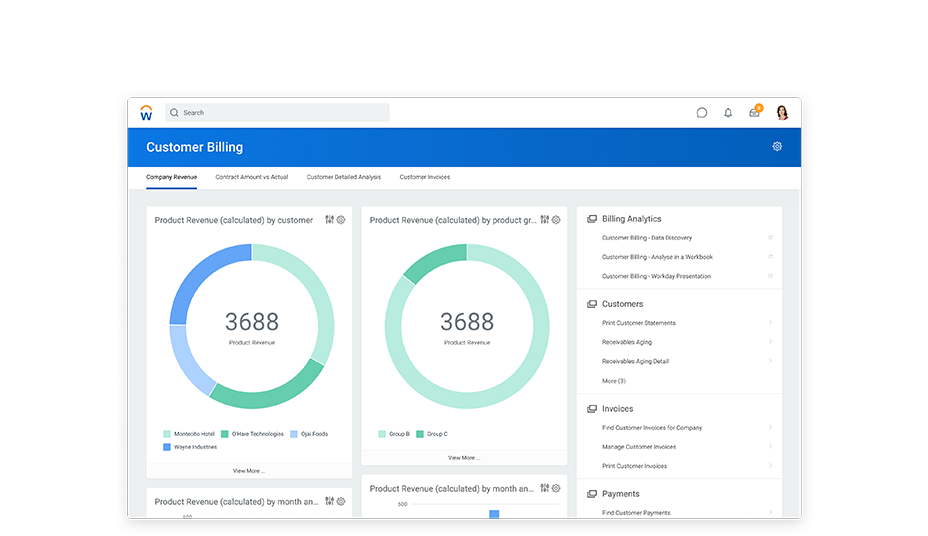This screenshot has height=536, width=928.
Task: Open the chat bubble icon
Action: click(x=701, y=112)
